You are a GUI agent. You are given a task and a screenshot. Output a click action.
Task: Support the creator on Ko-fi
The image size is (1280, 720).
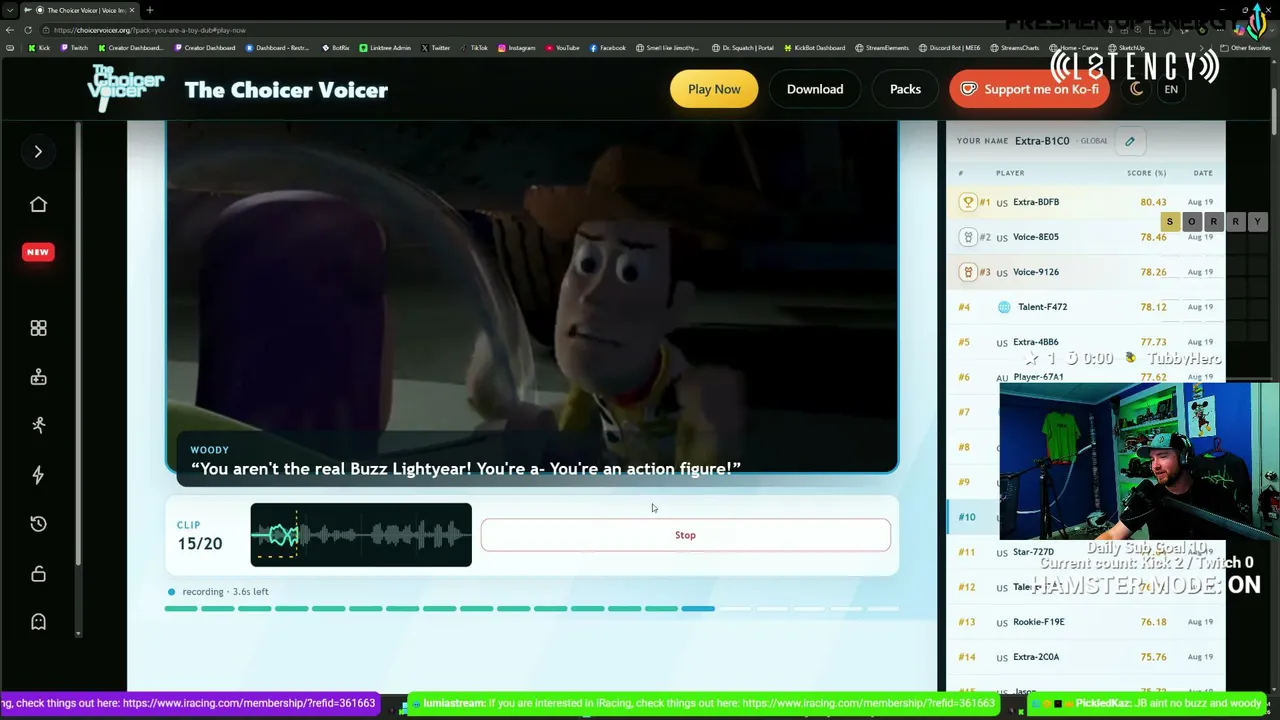1030,89
